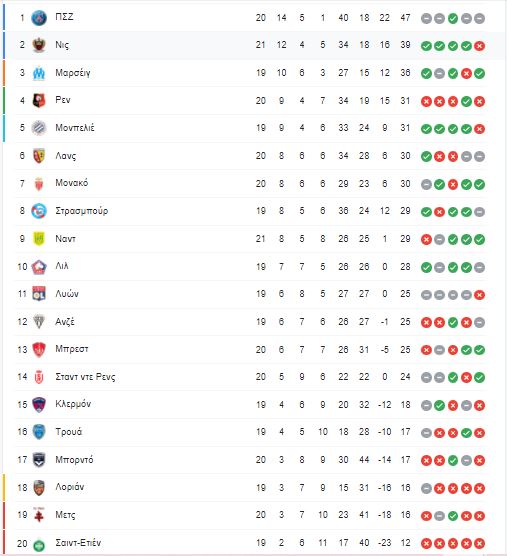Screen dimensions: 507x556
Task: Click Λυών's red loss form icon
Action: (479, 295)
